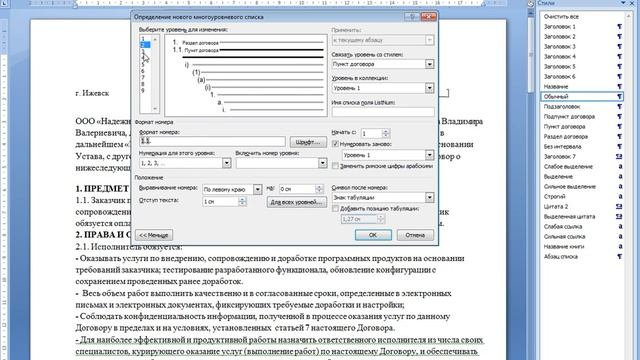Toggle the 'Нумеровать заново' checkbox
640x360 pixels.
coord(336,144)
